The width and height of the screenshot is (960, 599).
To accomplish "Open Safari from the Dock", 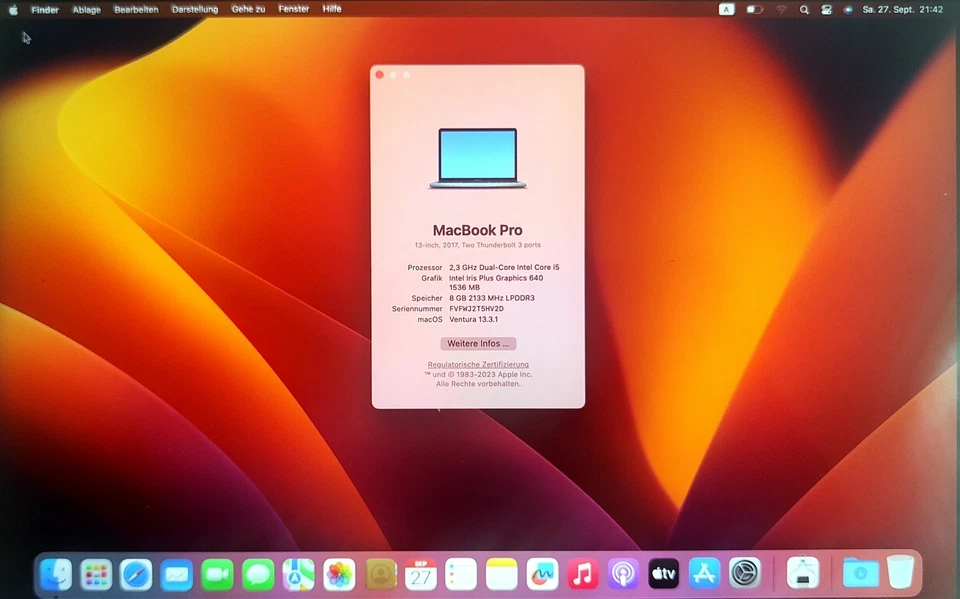I will (136, 573).
